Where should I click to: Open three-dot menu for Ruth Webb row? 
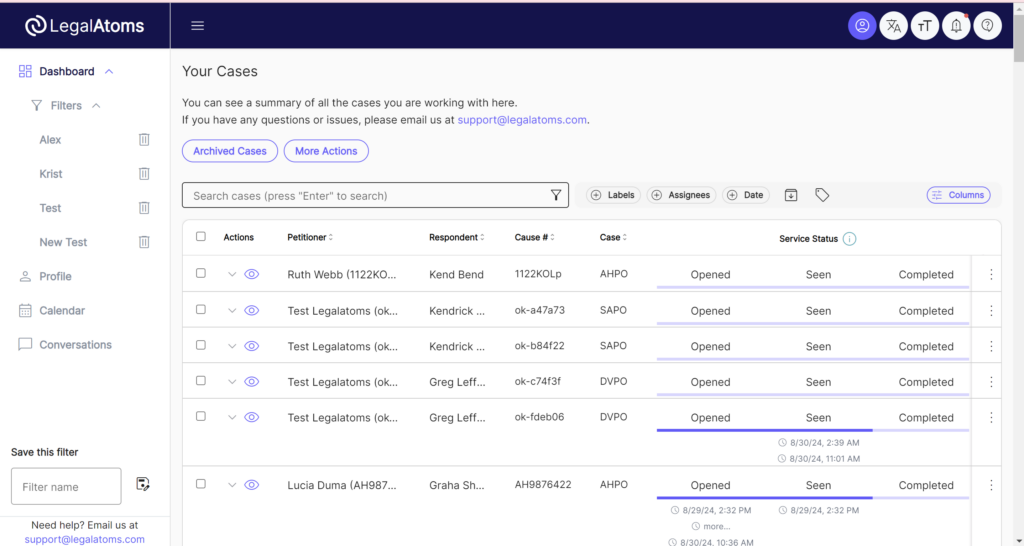pyautogui.click(x=991, y=274)
